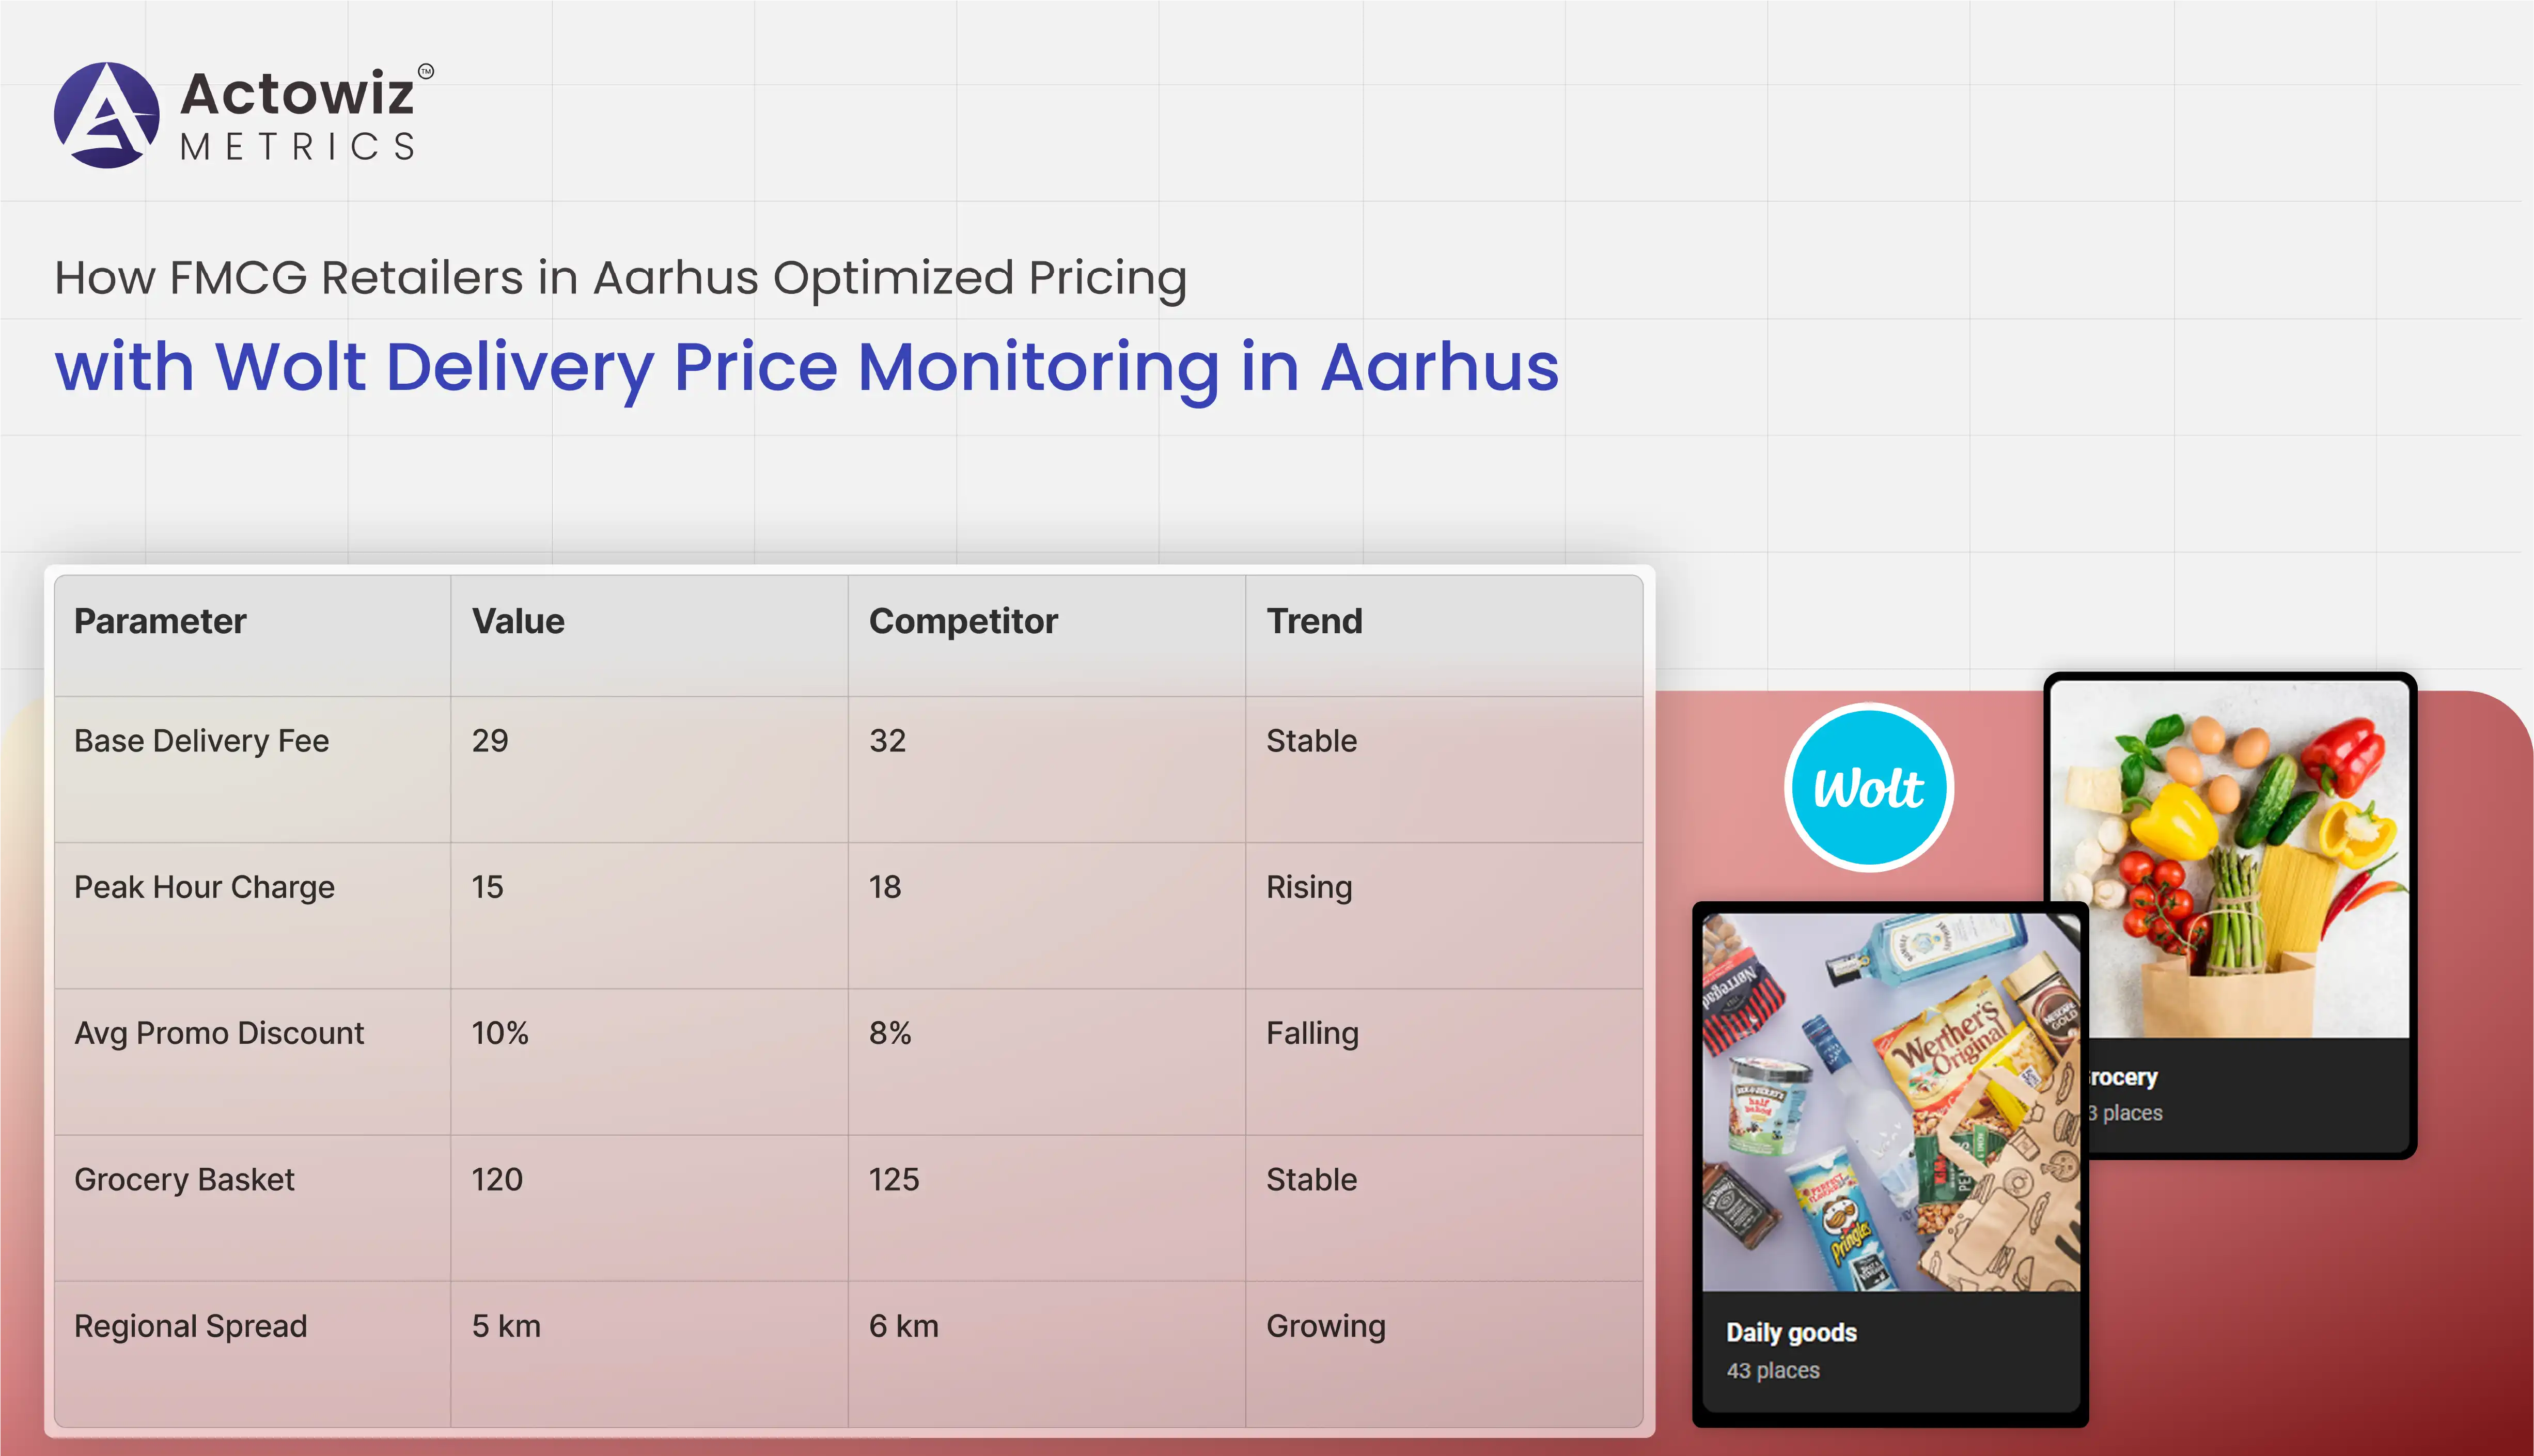Open the Daily goods product photo
The image size is (2534, 1456).
click(1890, 1100)
